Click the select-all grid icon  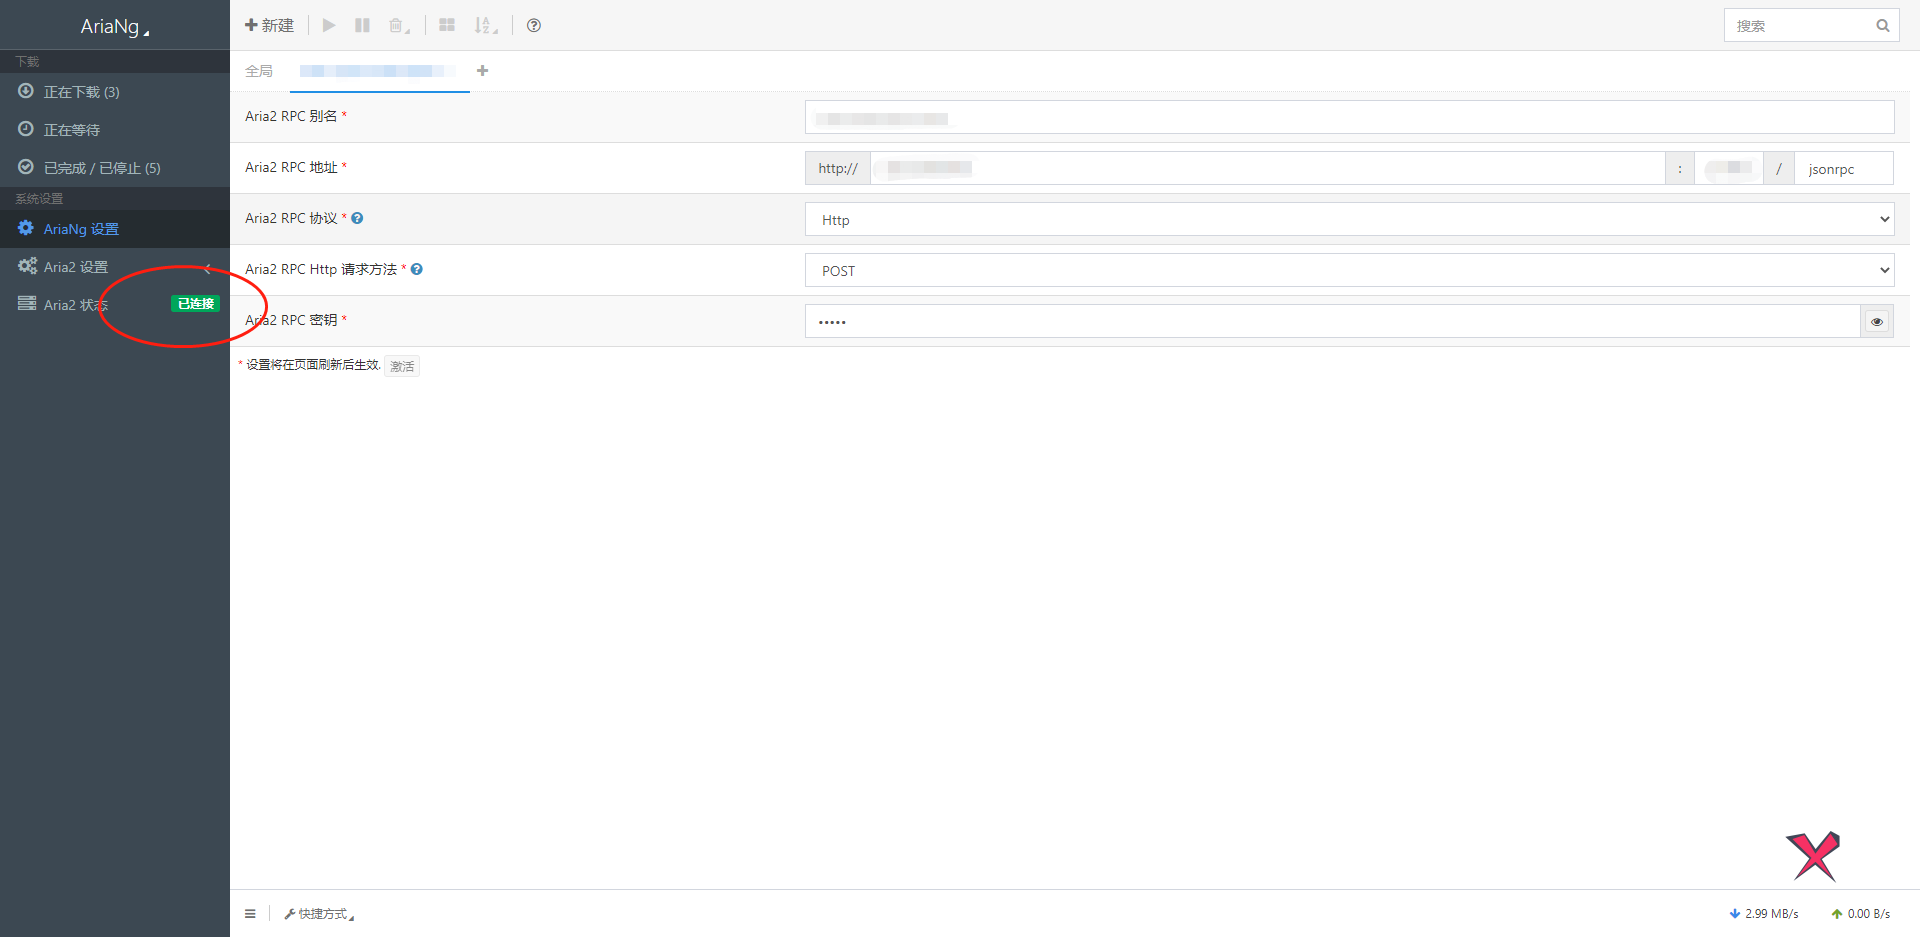tap(447, 25)
